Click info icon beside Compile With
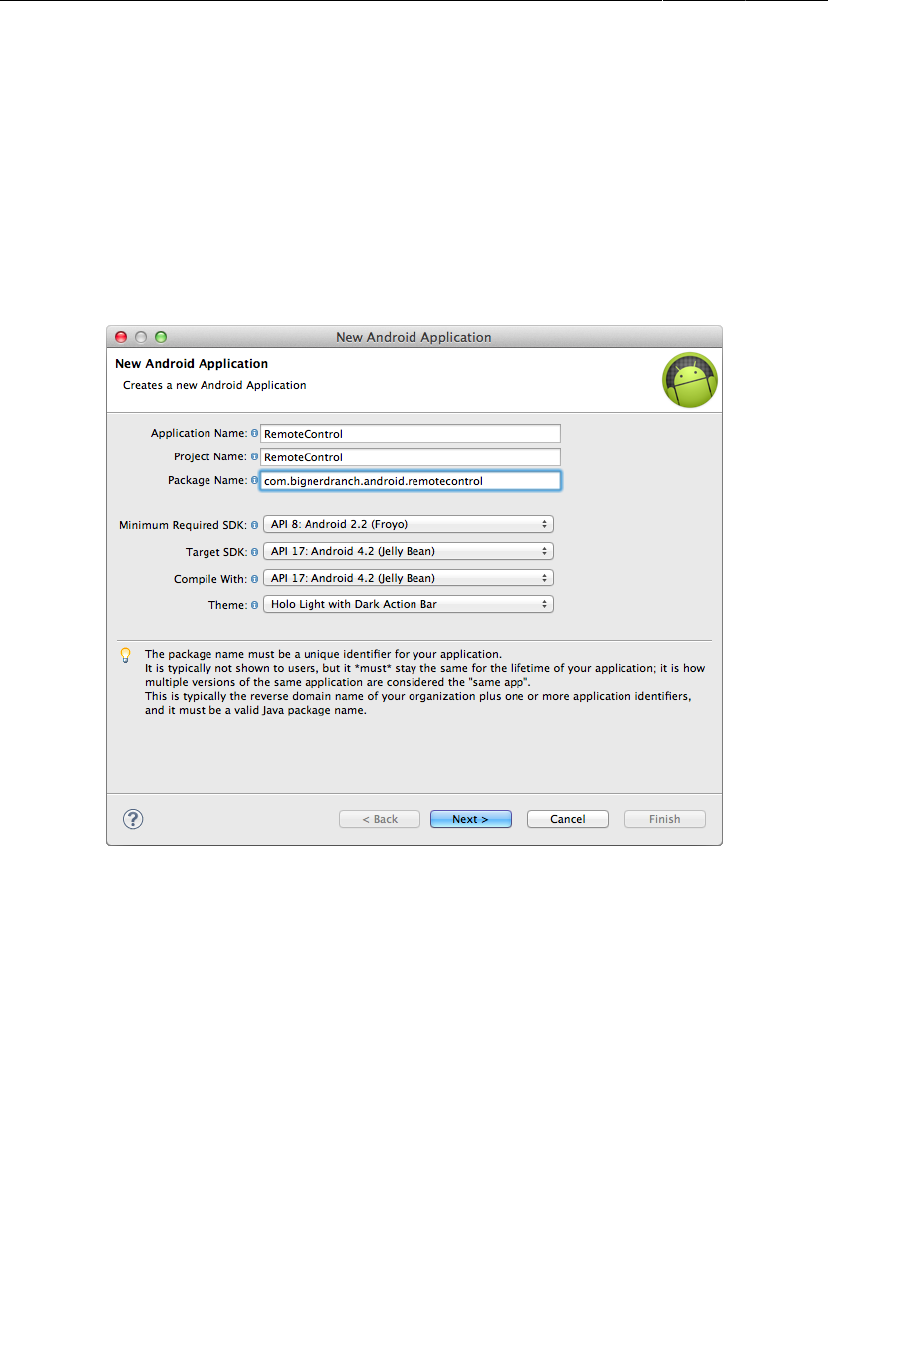The width and height of the screenshot is (917, 1350). [x=254, y=579]
